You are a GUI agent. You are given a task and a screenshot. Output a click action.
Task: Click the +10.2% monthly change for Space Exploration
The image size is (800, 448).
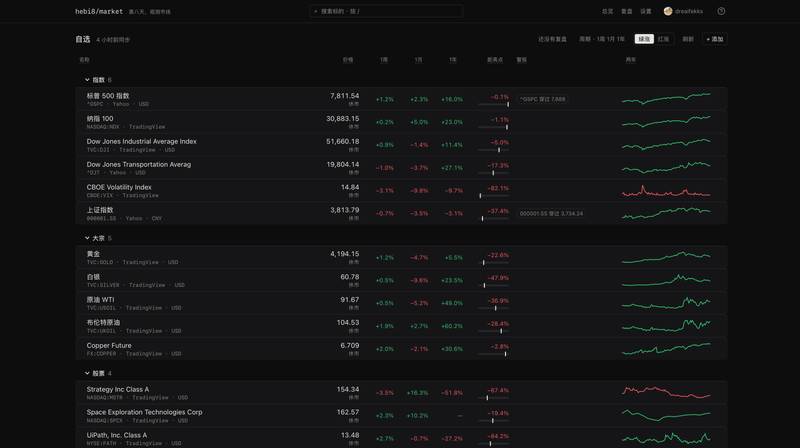417,416
